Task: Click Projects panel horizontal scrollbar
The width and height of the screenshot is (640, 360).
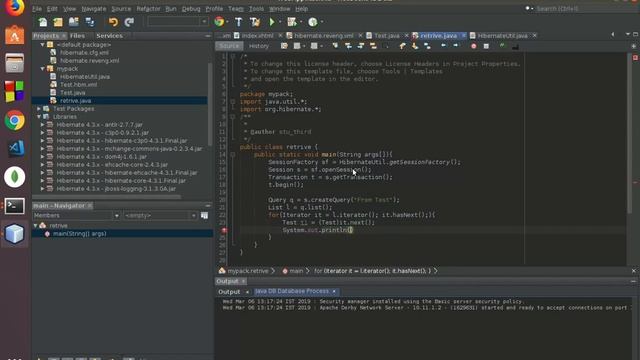Action: pyautogui.click(x=106, y=197)
